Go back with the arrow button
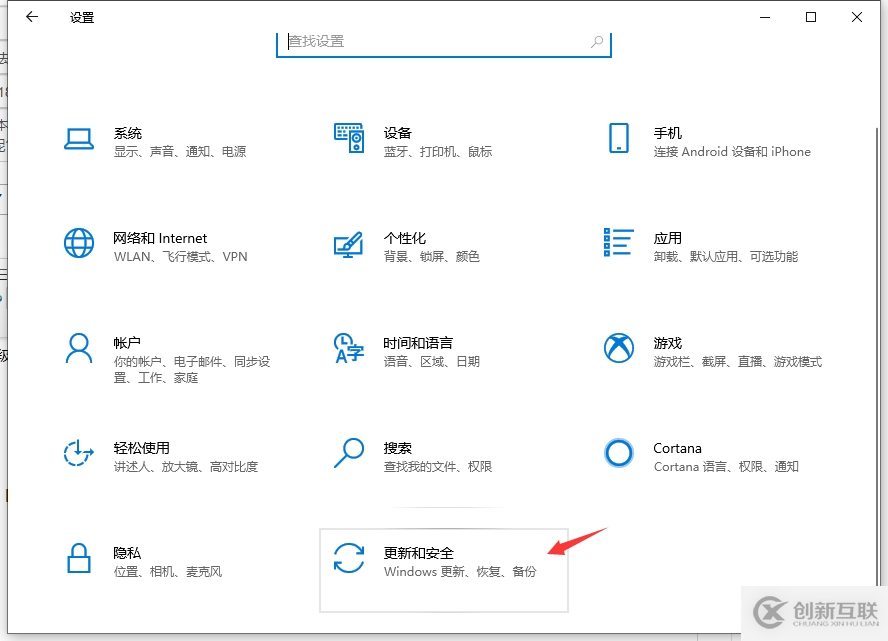The height and width of the screenshot is (641, 888). point(32,17)
